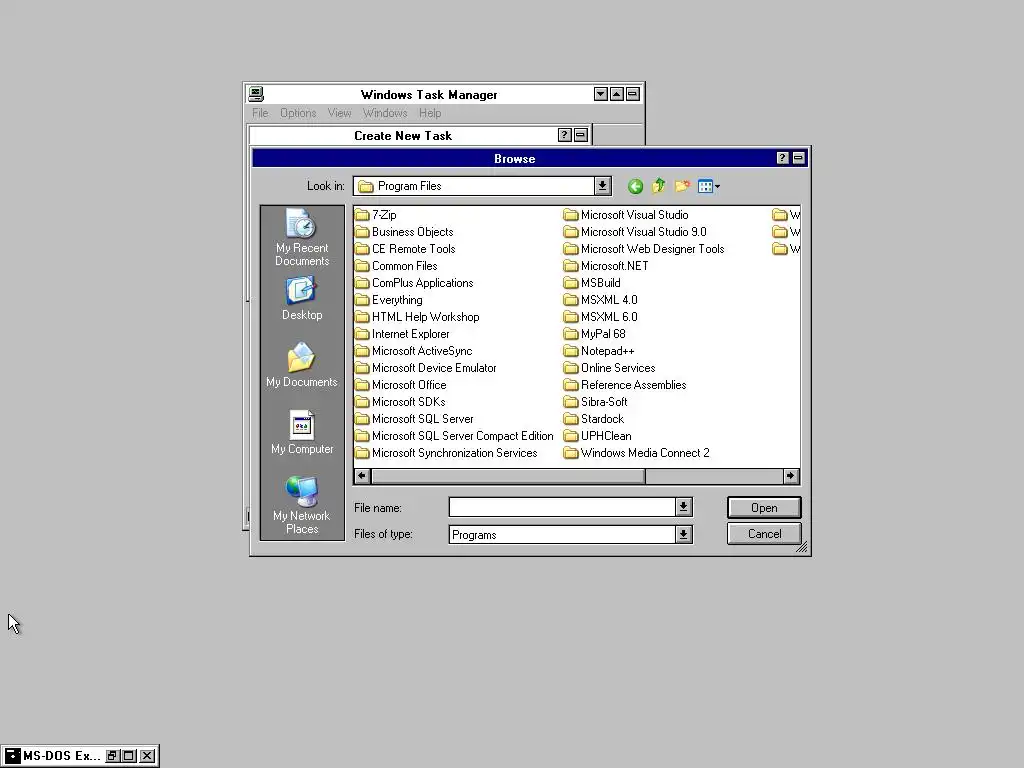This screenshot has width=1024, height=768.
Task: Click the green Back arrow icon
Action: 635,187
